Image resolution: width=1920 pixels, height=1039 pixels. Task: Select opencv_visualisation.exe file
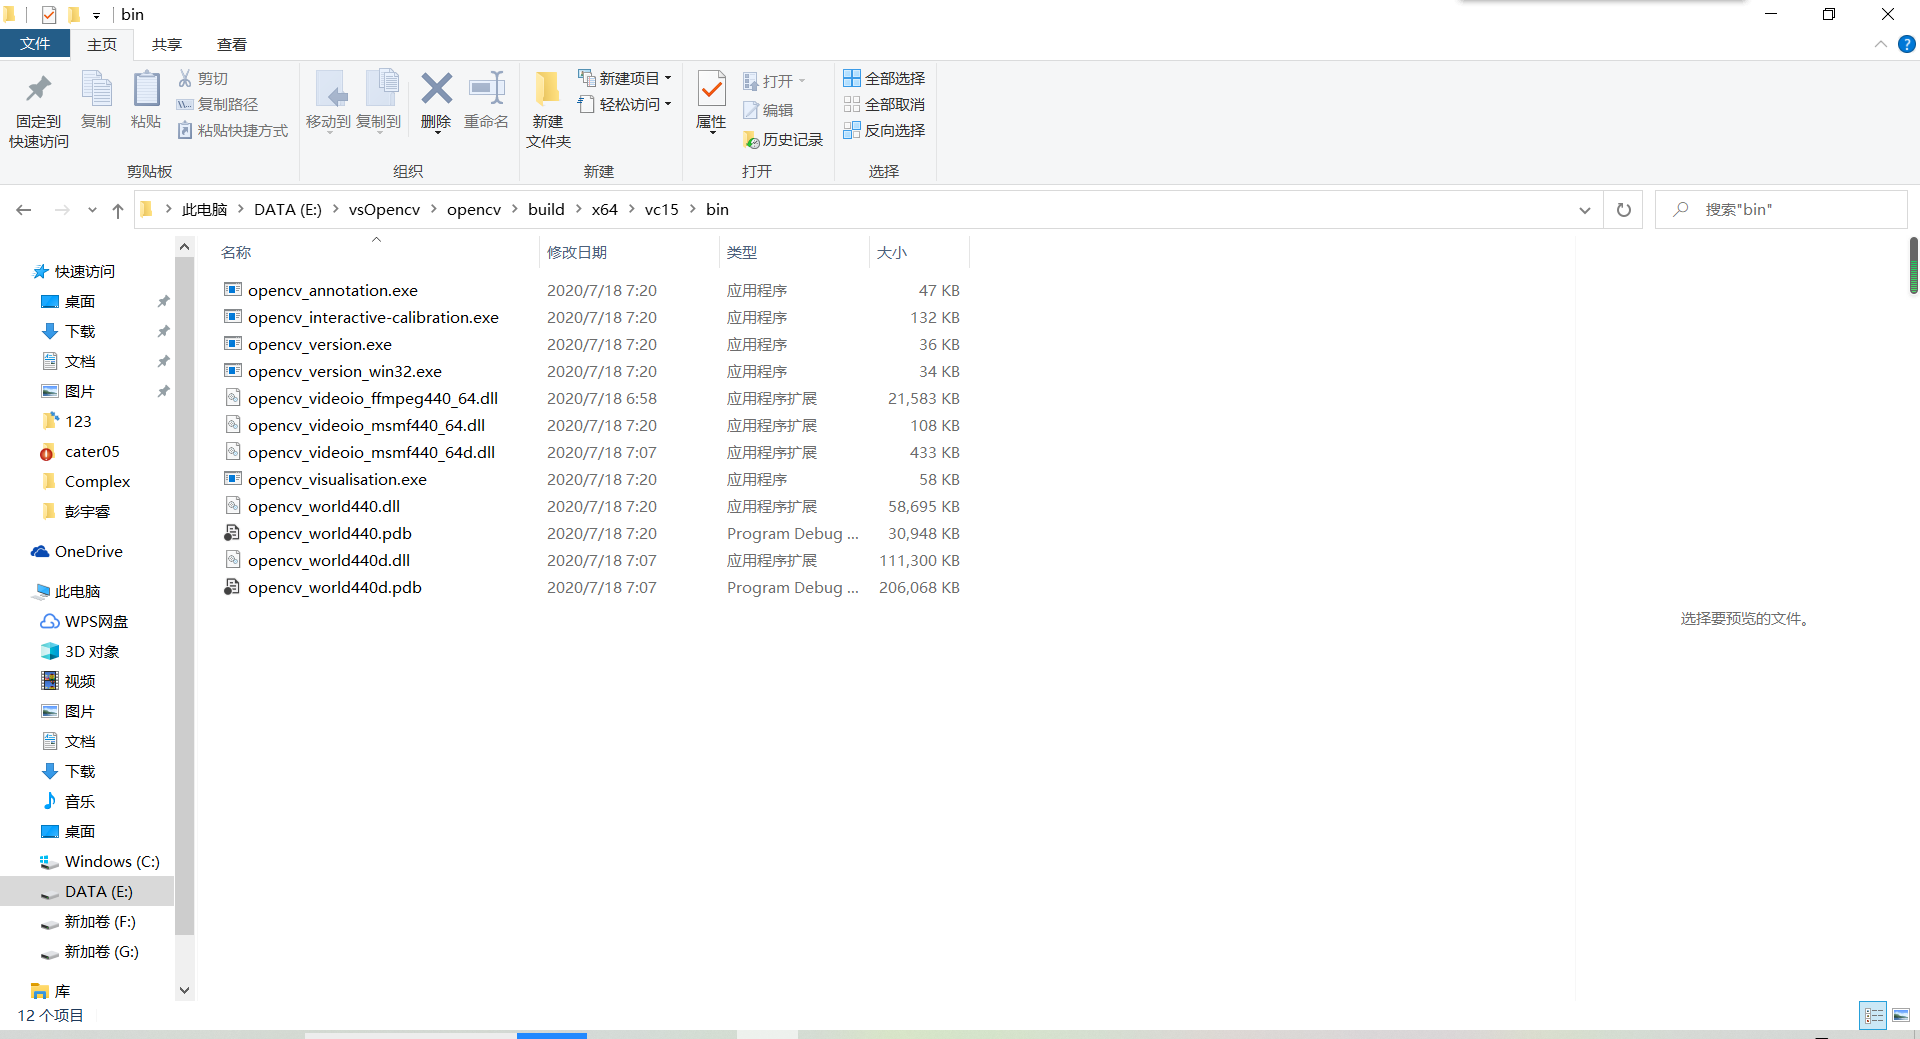tap(337, 479)
